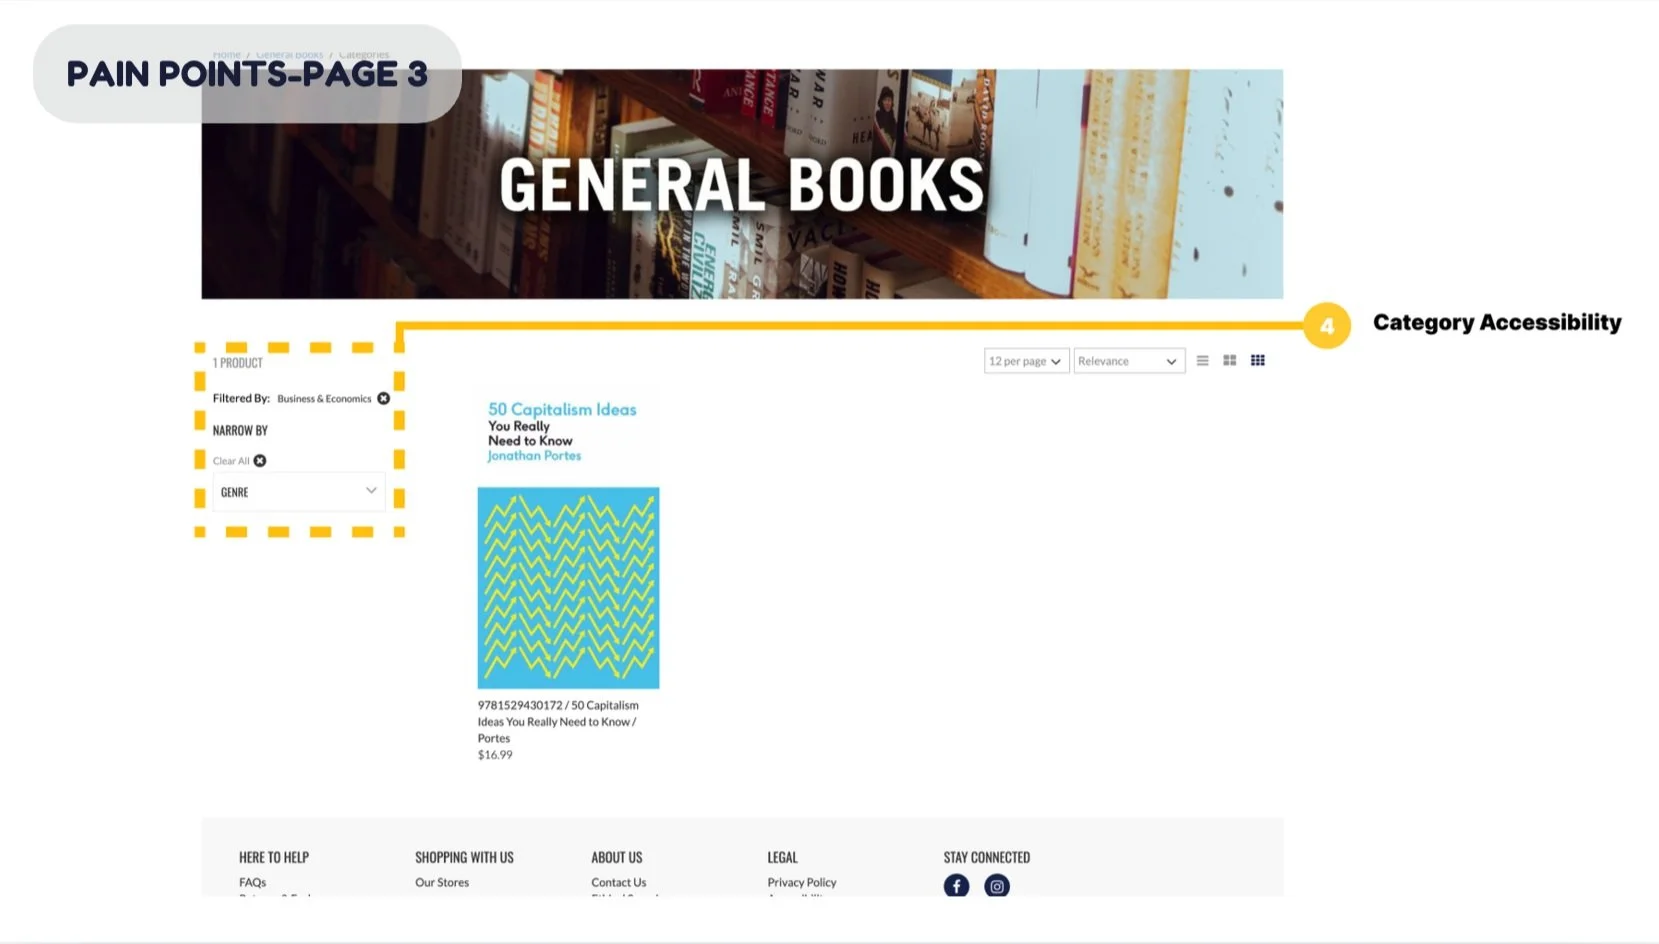1659x944 pixels.
Task: Click the 1 Product count text
Action: click(238, 363)
